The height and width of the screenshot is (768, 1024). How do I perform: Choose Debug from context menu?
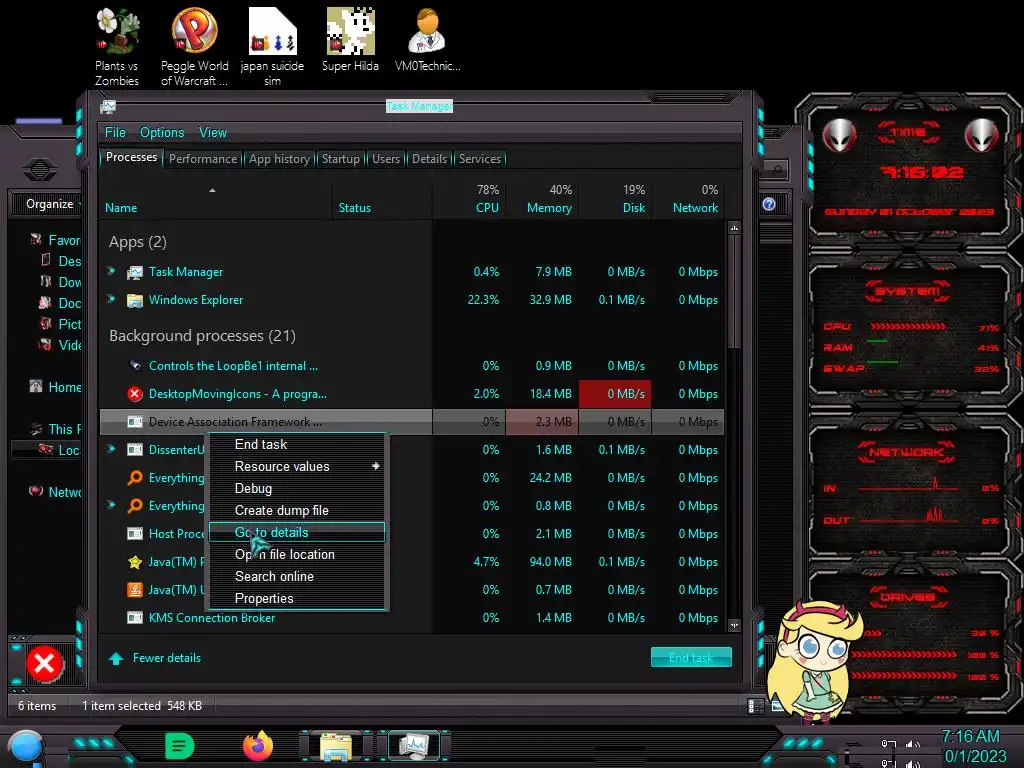click(x=296, y=488)
